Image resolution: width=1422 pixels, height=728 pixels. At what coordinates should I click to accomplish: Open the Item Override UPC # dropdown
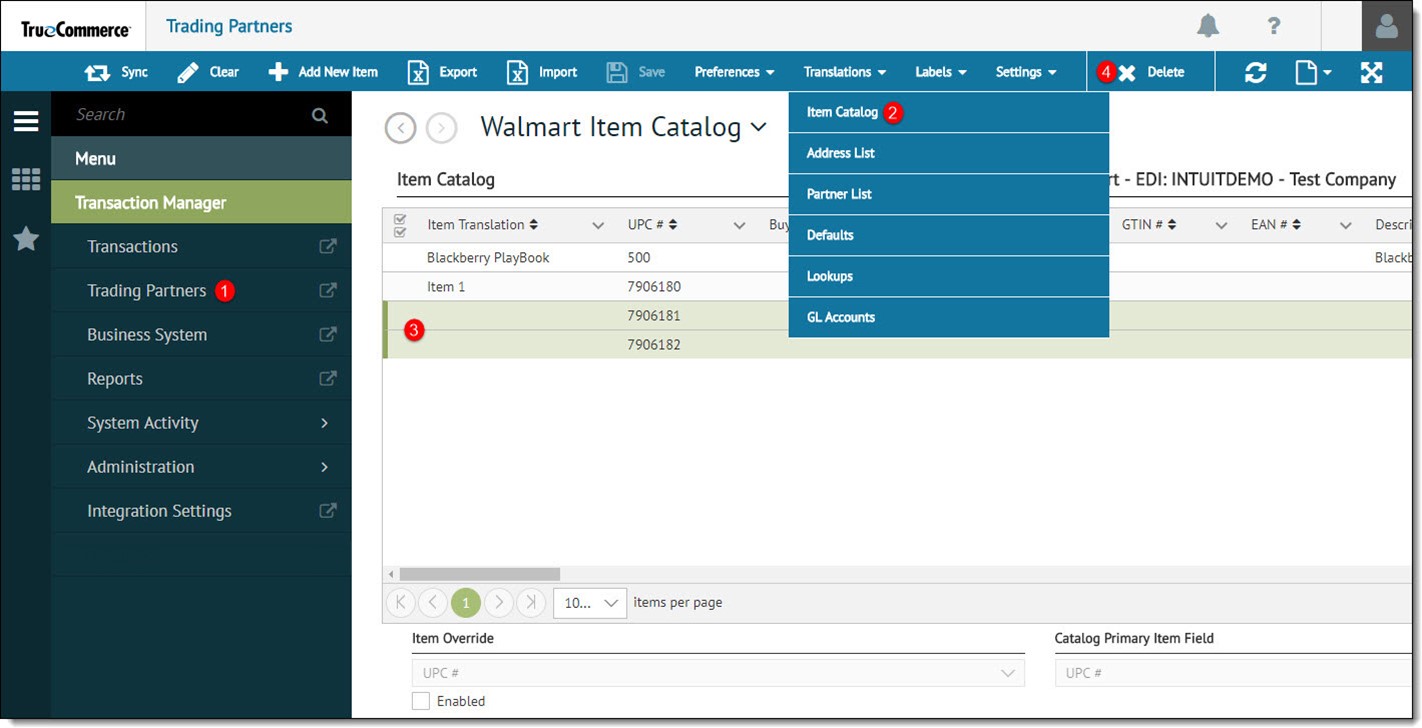(x=718, y=673)
